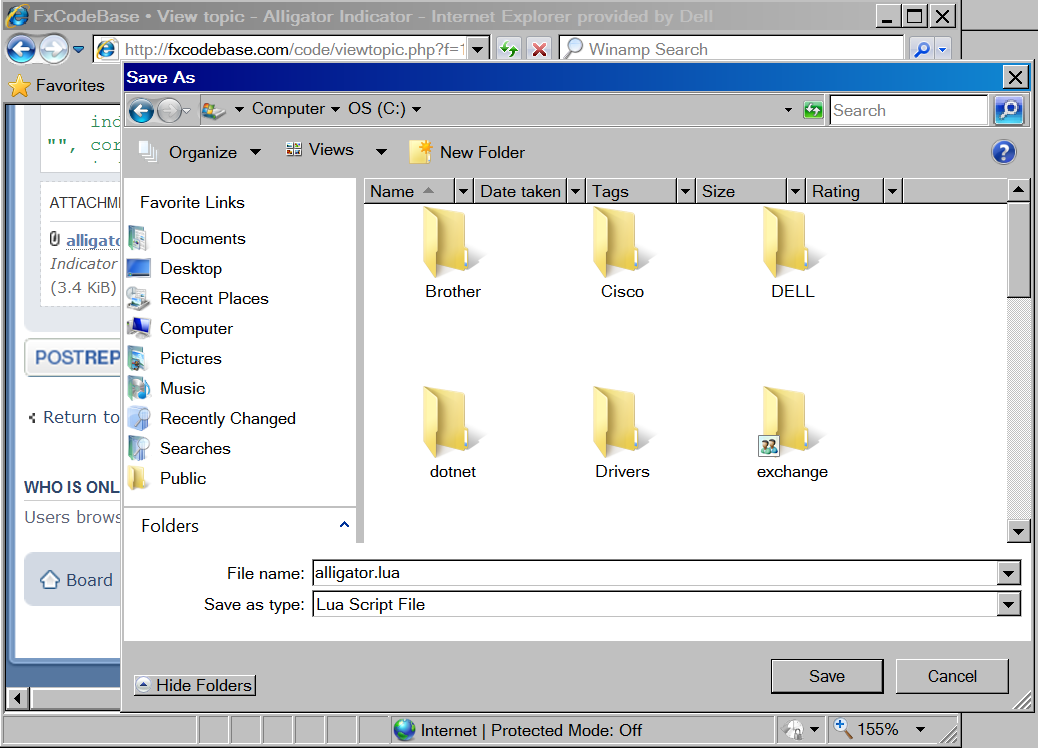Expand the Folders pane
This screenshot has width=1038, height=748.
[344, 525]
